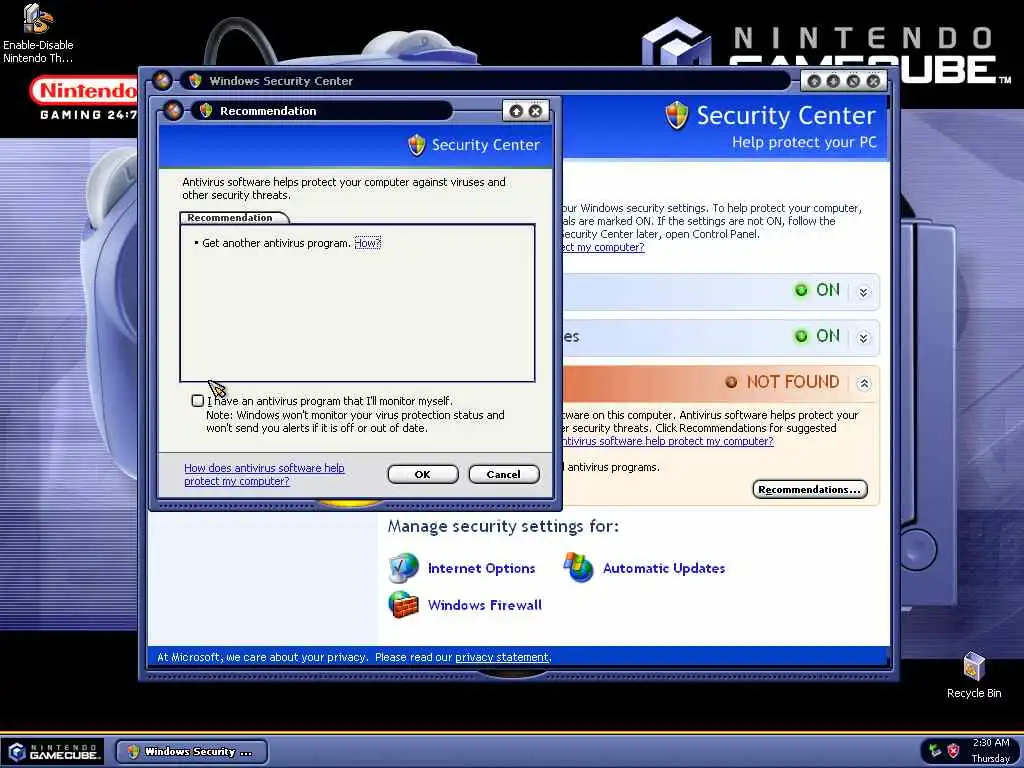1024x768 pixels.
Task: Open the privacy statement link
Action: [502, 657]
